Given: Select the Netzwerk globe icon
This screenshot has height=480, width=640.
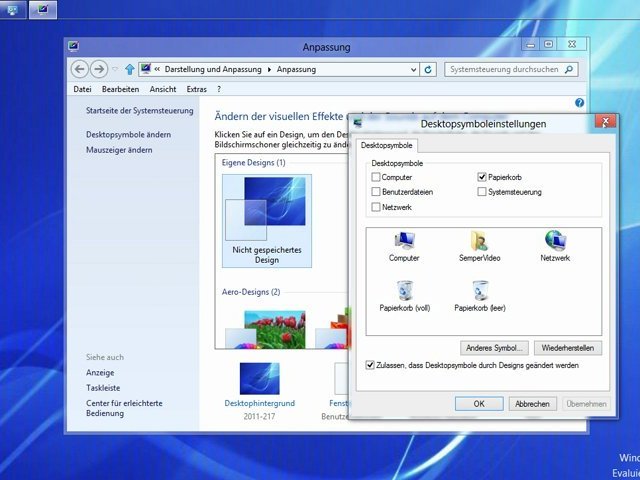Looking at the screenshot, I should (555, 241).
